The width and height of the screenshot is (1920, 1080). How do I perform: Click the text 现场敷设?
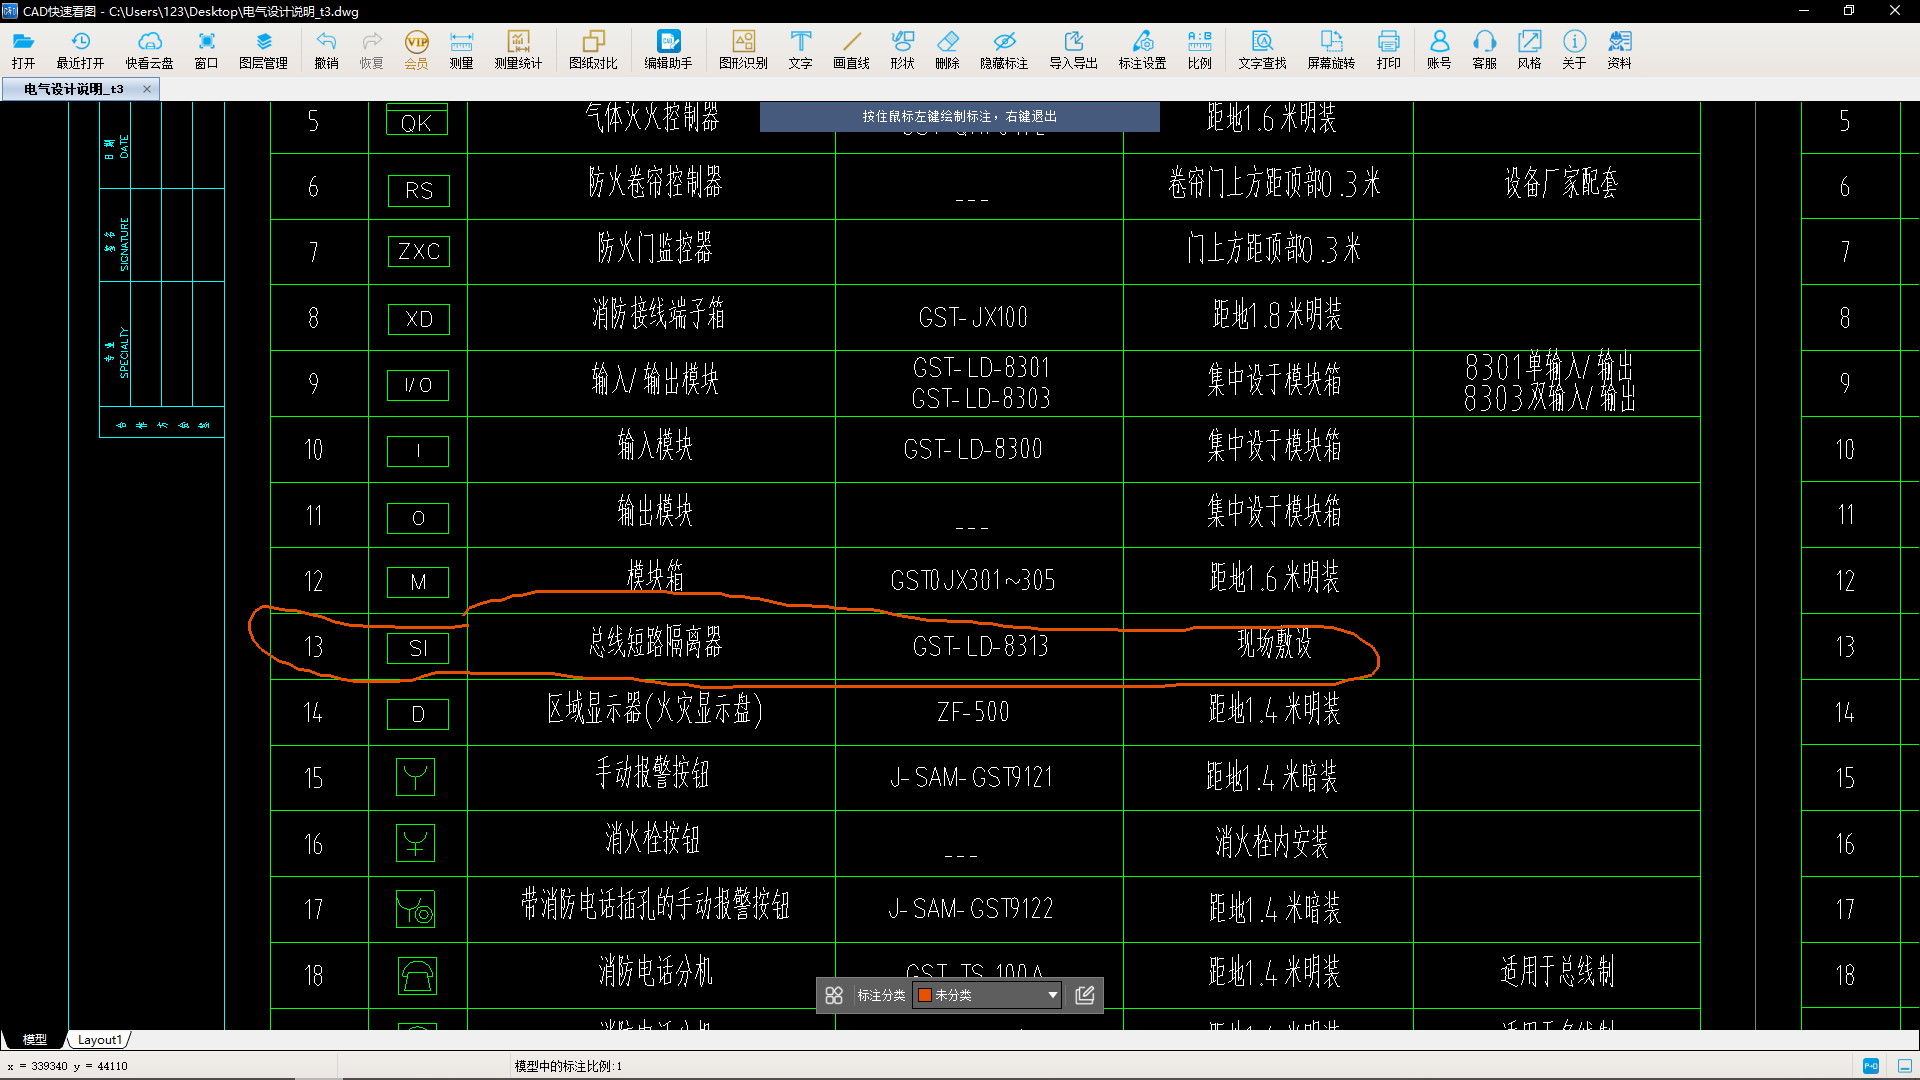(1274, 643)
